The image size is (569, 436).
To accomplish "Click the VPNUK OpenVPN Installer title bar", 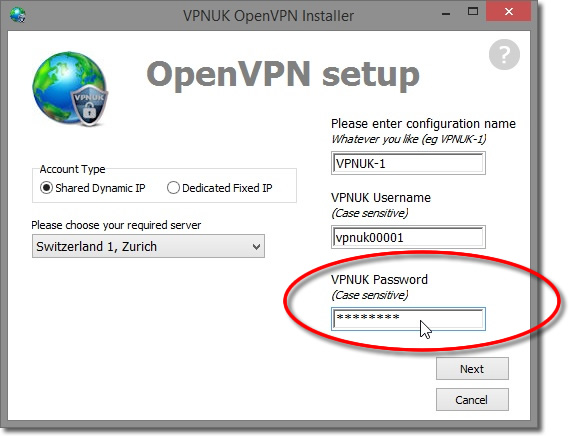I will [x=268, y=16].
